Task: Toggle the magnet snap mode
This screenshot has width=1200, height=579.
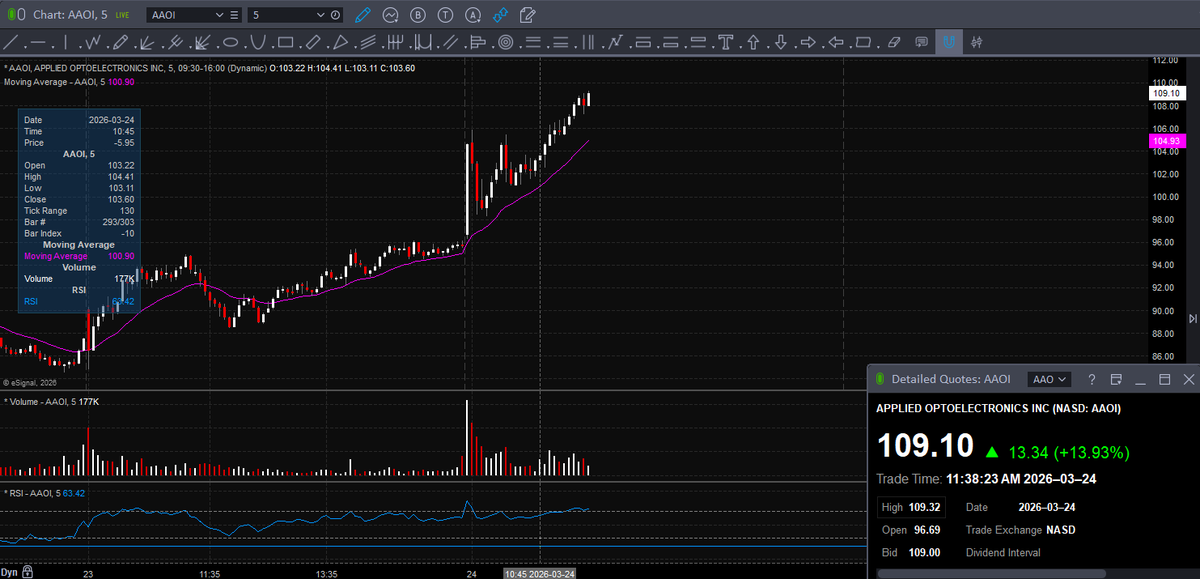Action: [949, 42]
